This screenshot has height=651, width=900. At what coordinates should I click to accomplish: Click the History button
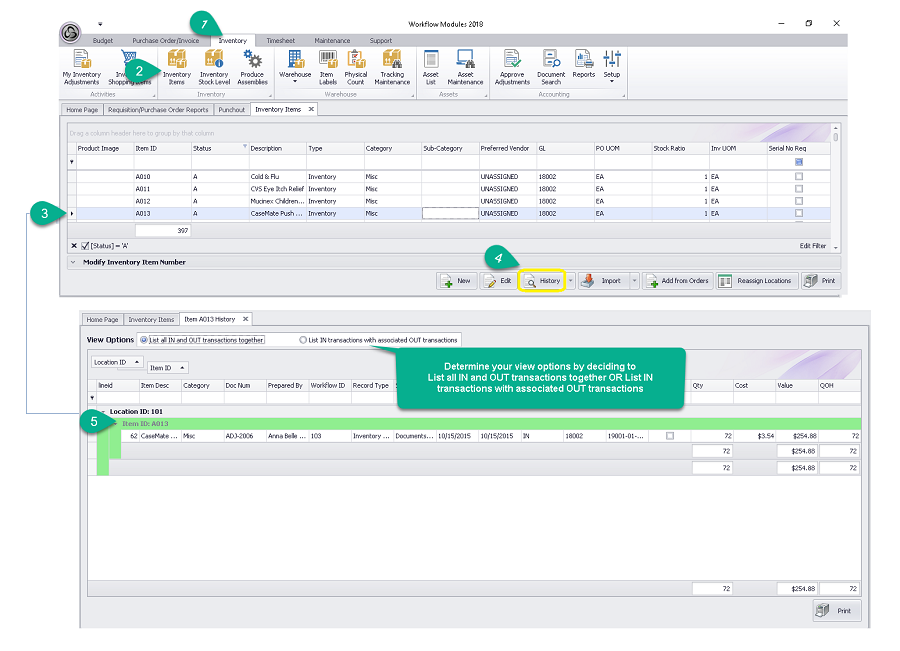point(542,281)
